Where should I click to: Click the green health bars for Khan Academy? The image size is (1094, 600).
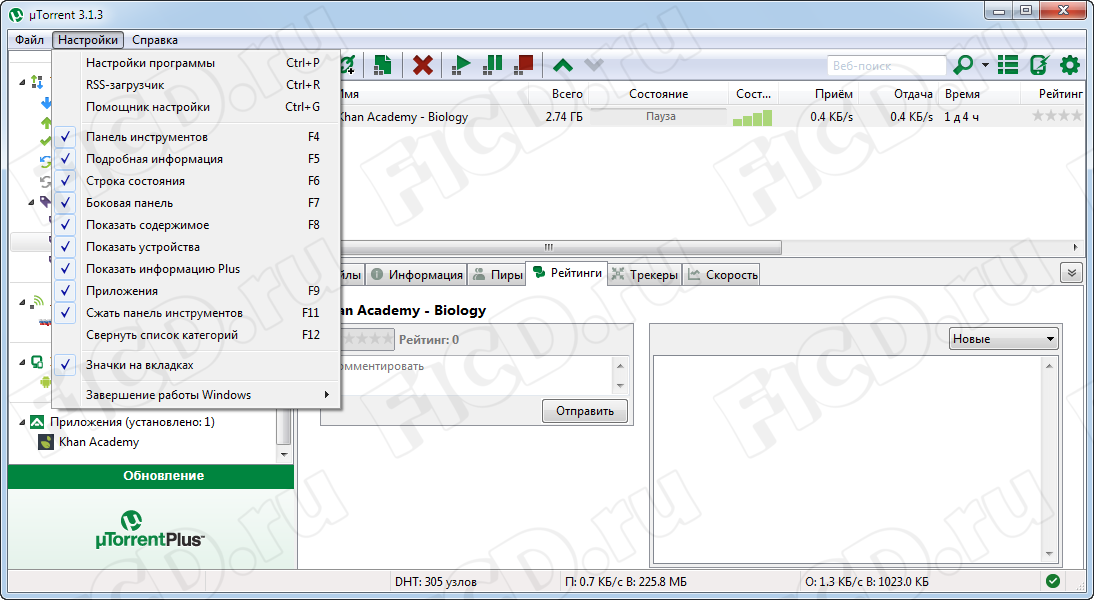(752, 118)
